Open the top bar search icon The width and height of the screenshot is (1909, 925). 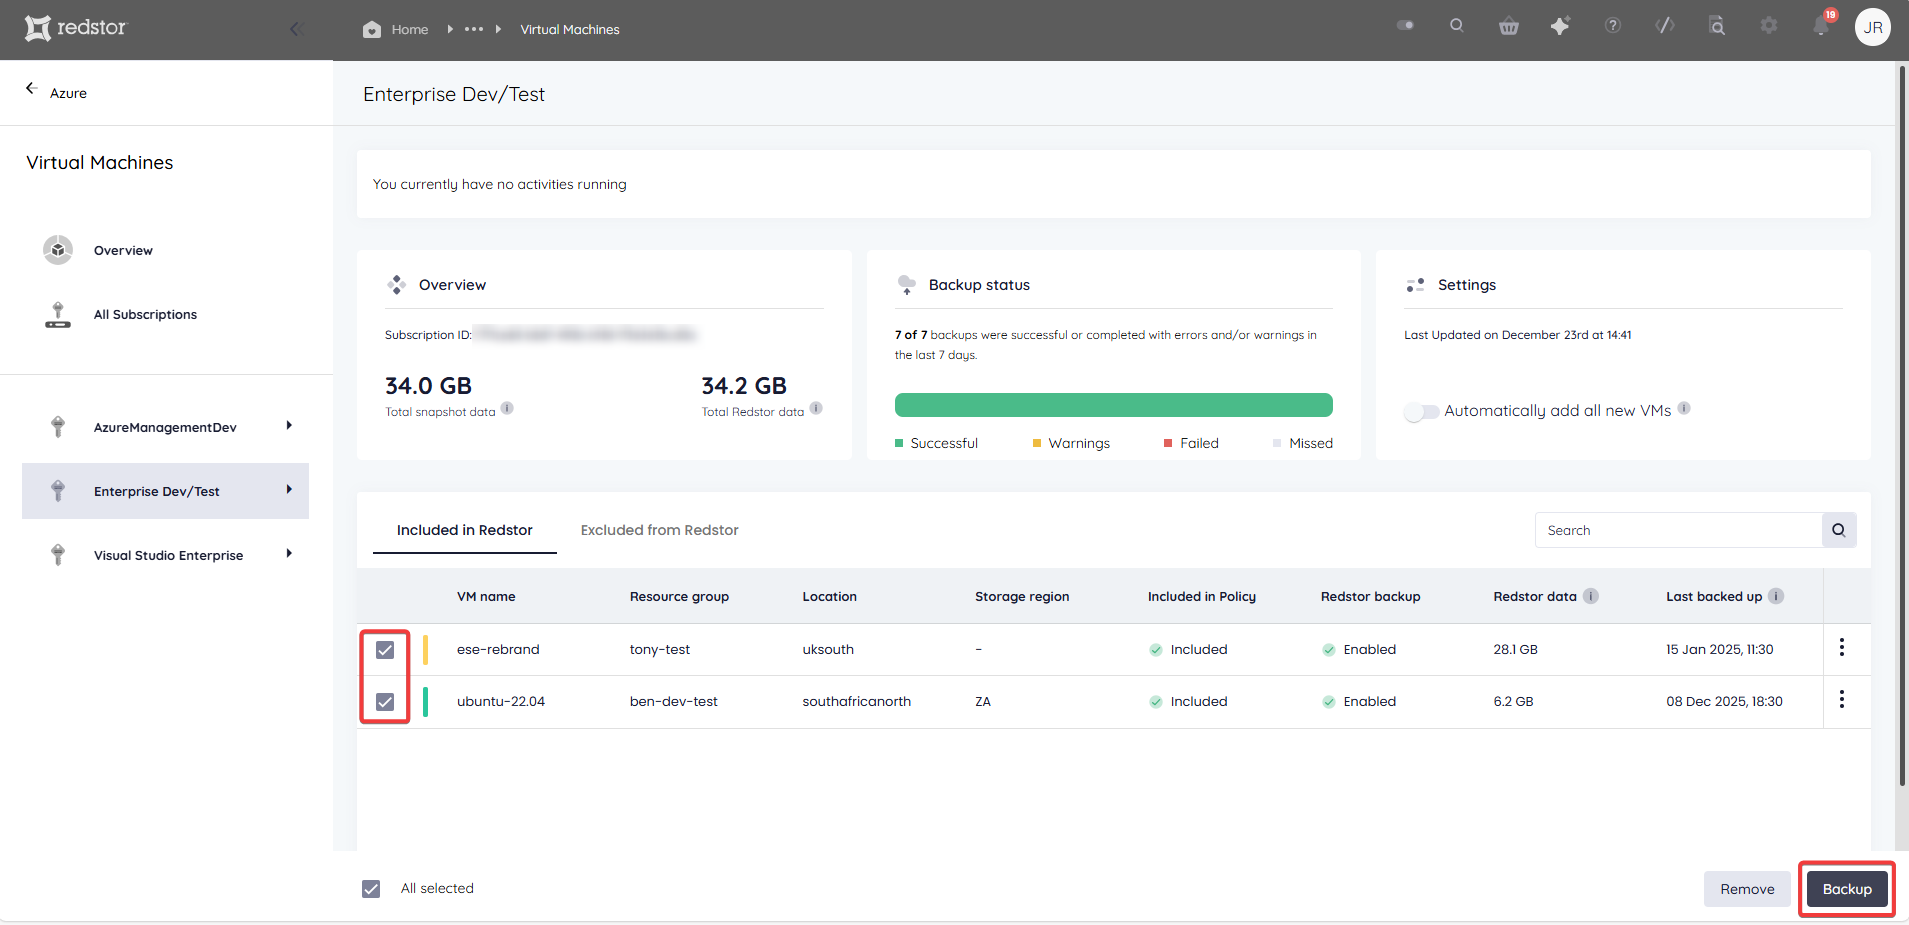coord(1457,26)
